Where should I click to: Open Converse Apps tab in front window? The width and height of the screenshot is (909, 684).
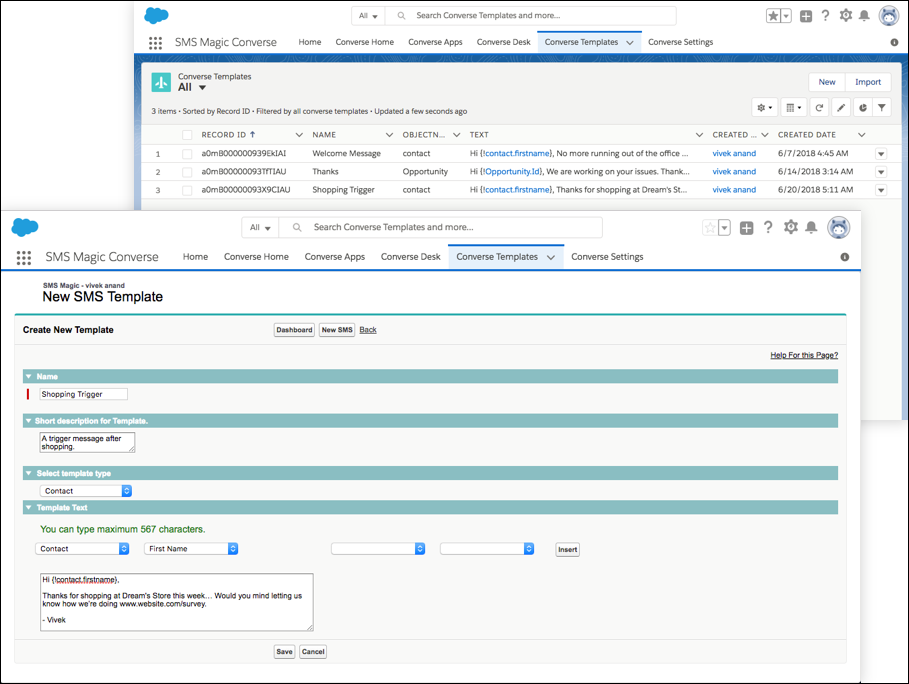tap(334, 257)
